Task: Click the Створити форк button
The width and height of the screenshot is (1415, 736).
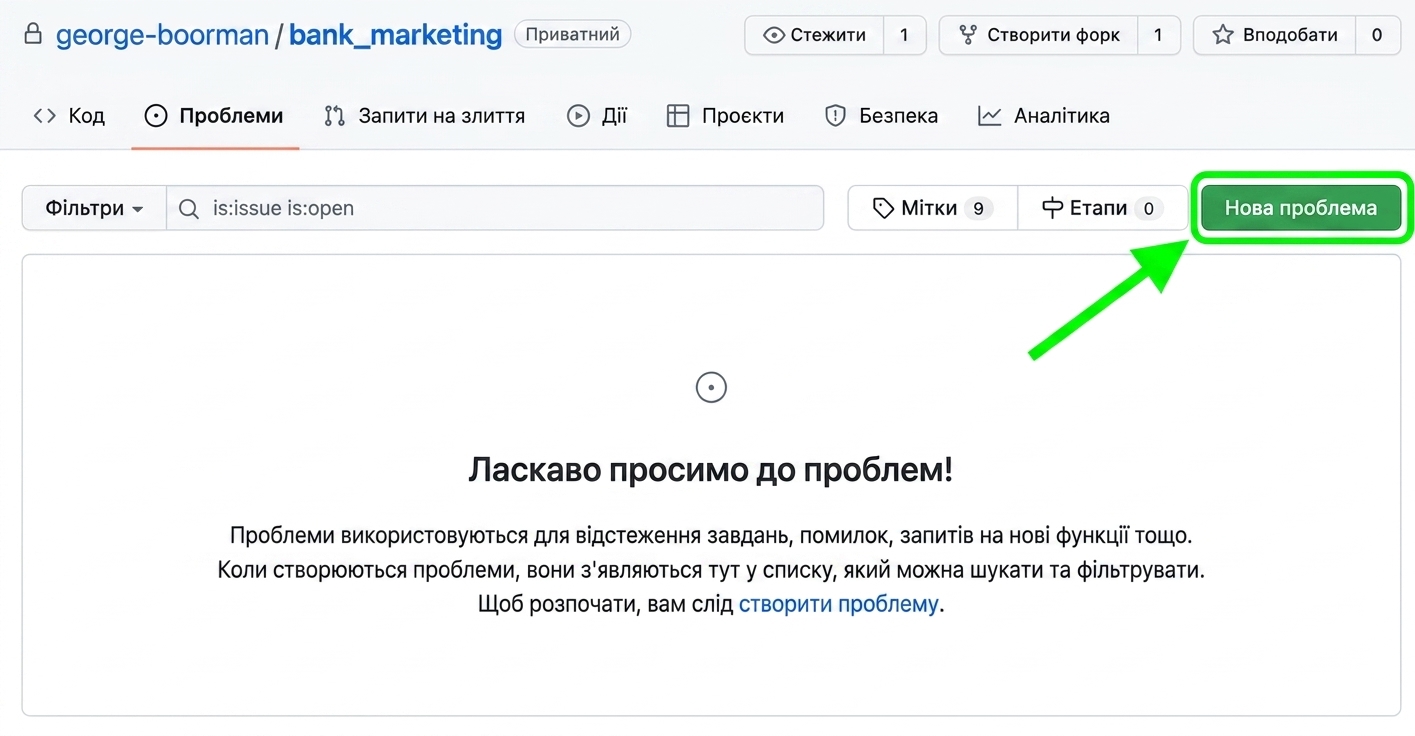Action: [1038, 35]
